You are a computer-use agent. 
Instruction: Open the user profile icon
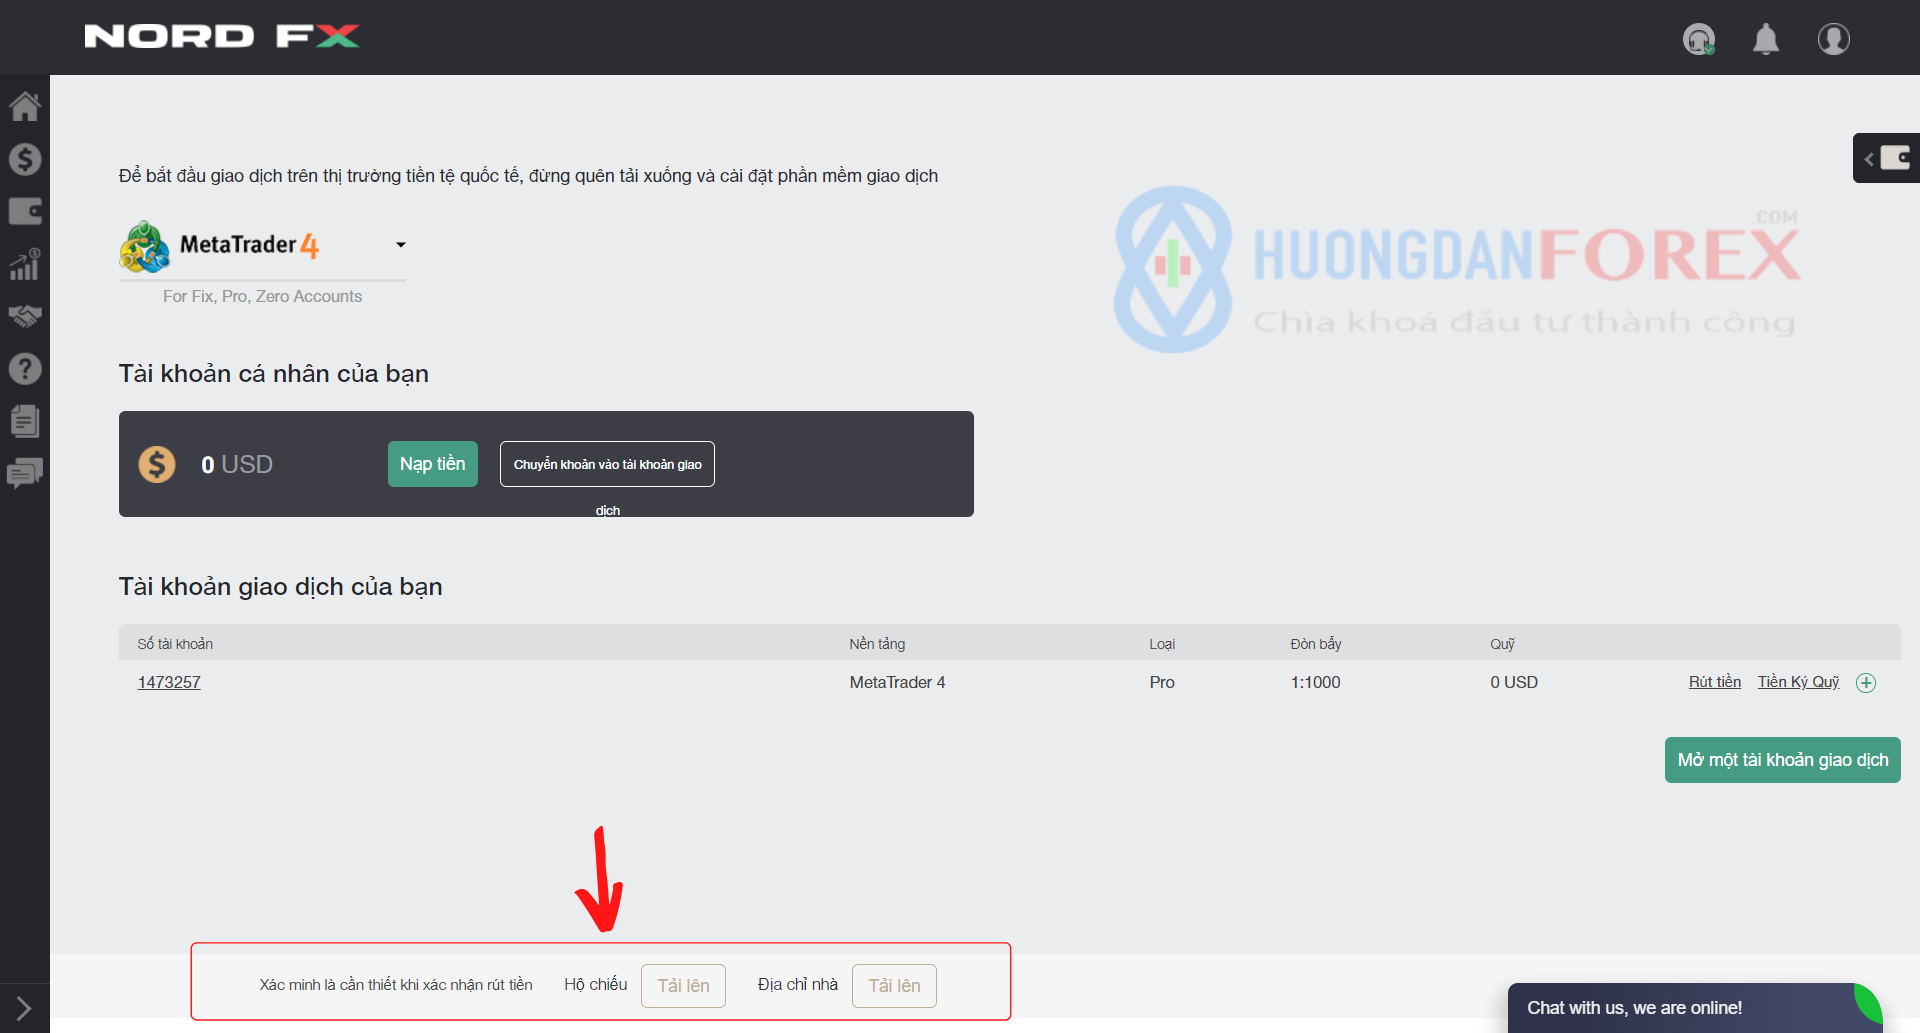click(x=1833, y=39)
